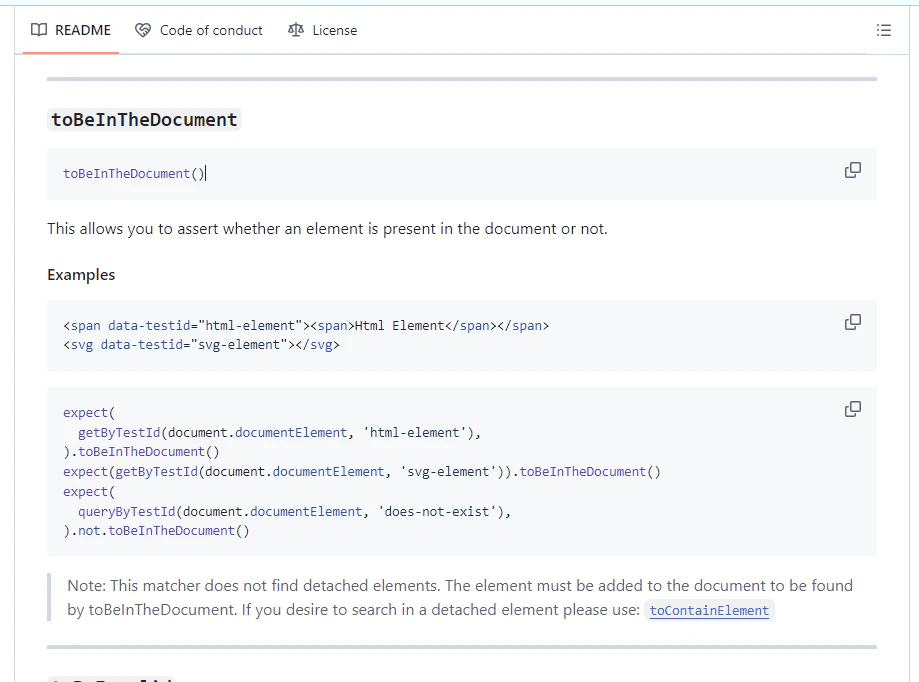Click the balance scale License icon

point(295,30)
